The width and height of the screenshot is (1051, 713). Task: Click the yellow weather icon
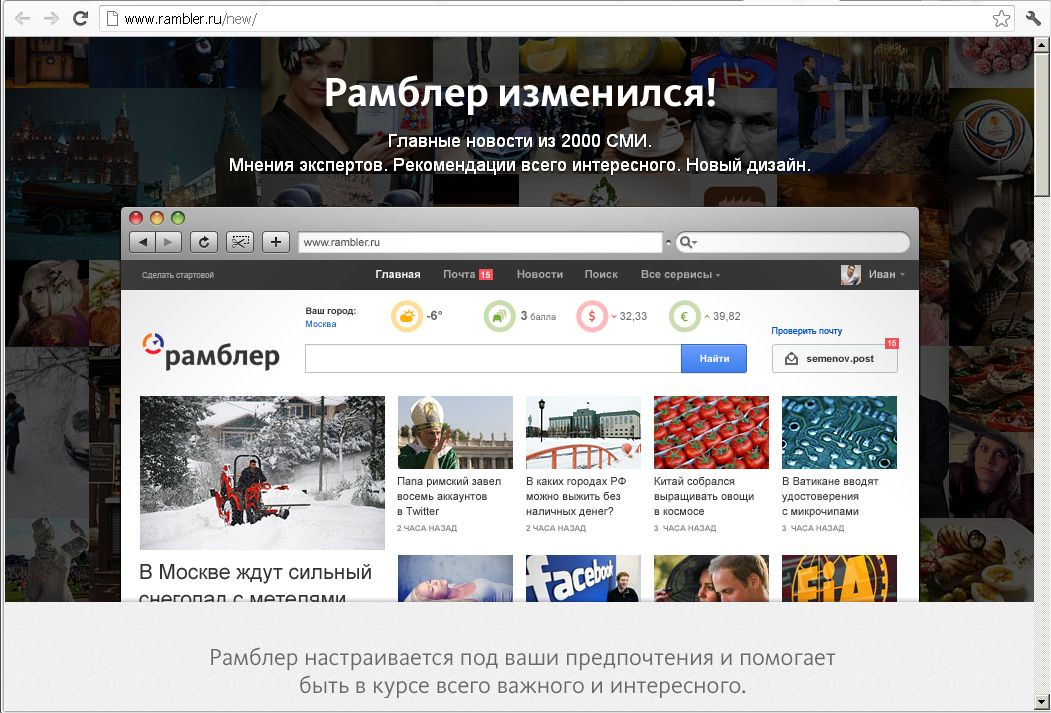[x=406, y=316]
